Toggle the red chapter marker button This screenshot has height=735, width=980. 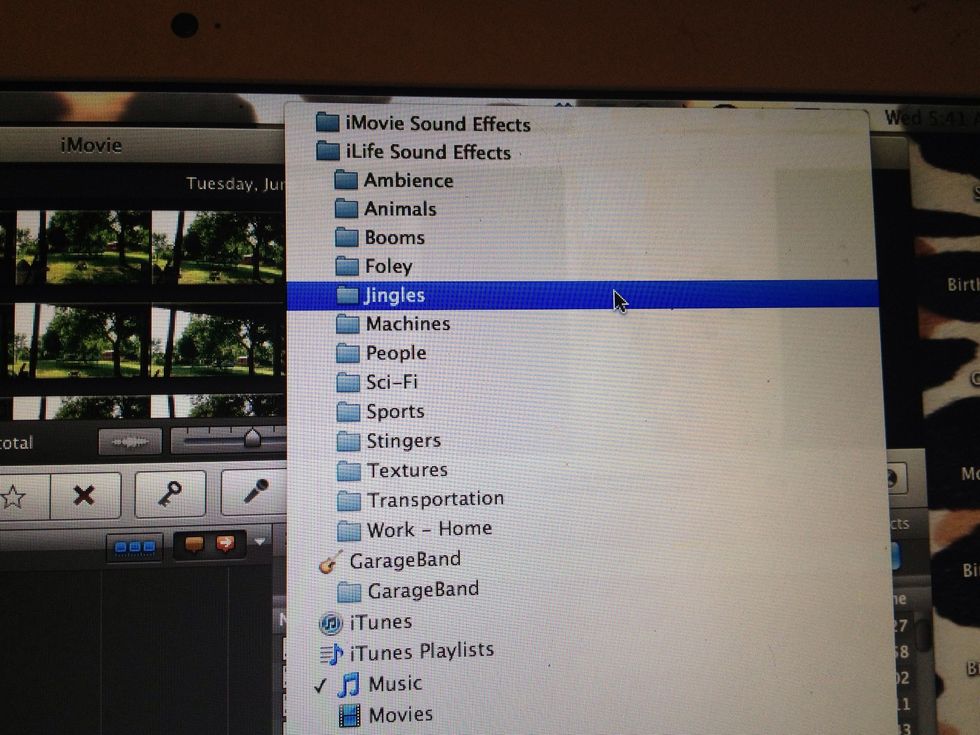tap(225, 543)
